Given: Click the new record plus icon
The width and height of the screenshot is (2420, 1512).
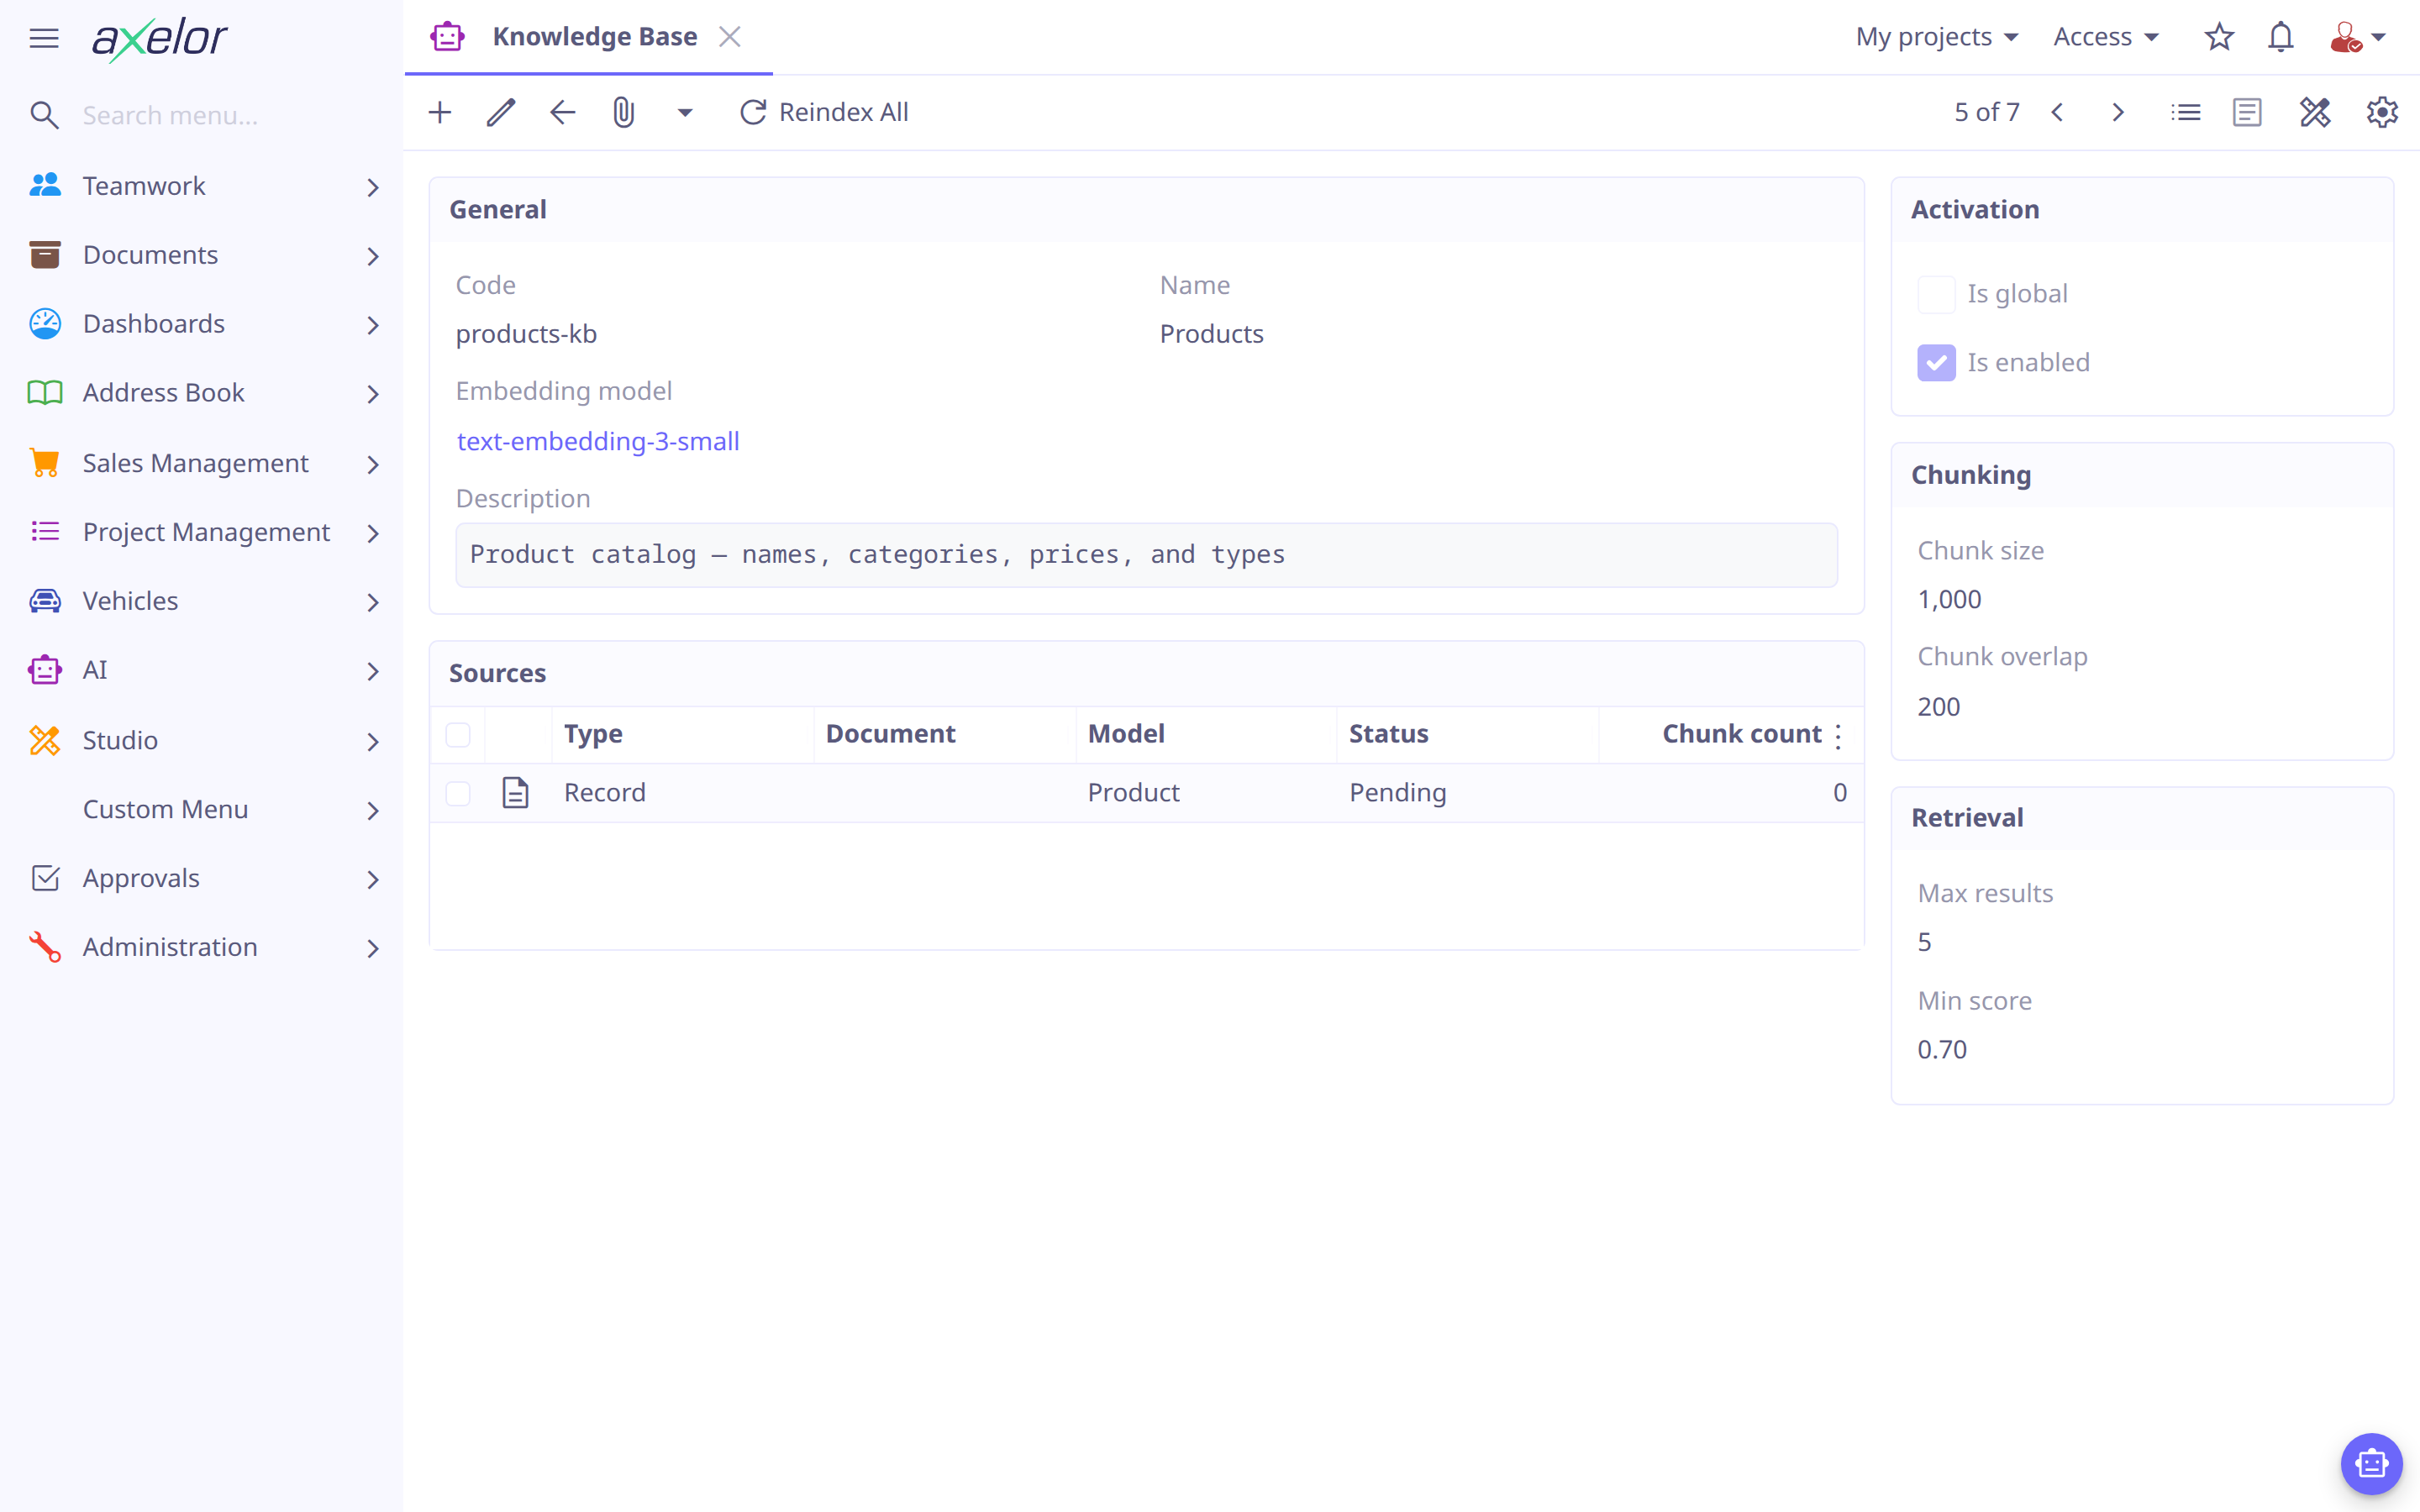Looking at the screenshot, I should tap(440, 112).
